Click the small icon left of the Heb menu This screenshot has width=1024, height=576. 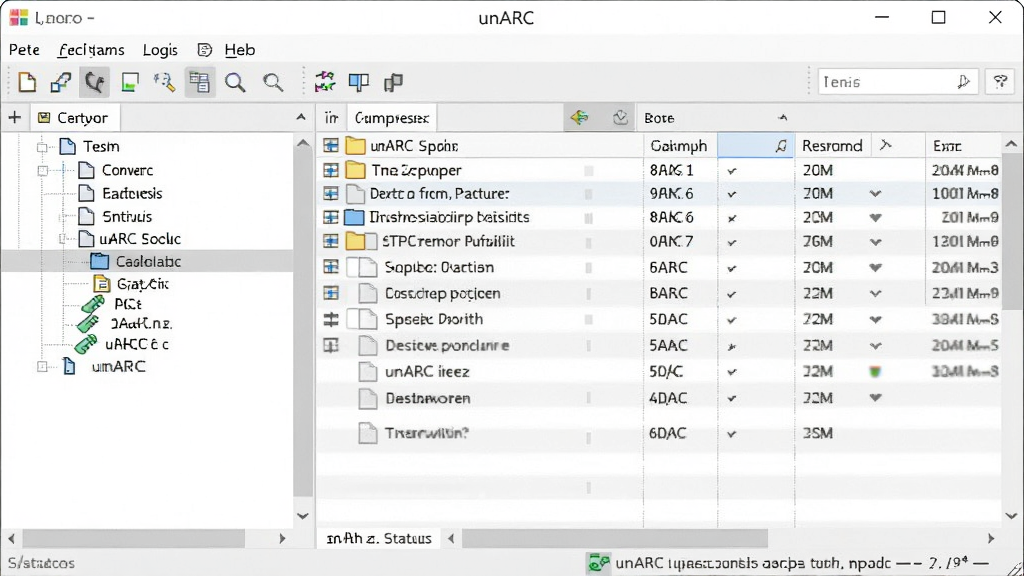pyautogui.click(x=204, y=50)
